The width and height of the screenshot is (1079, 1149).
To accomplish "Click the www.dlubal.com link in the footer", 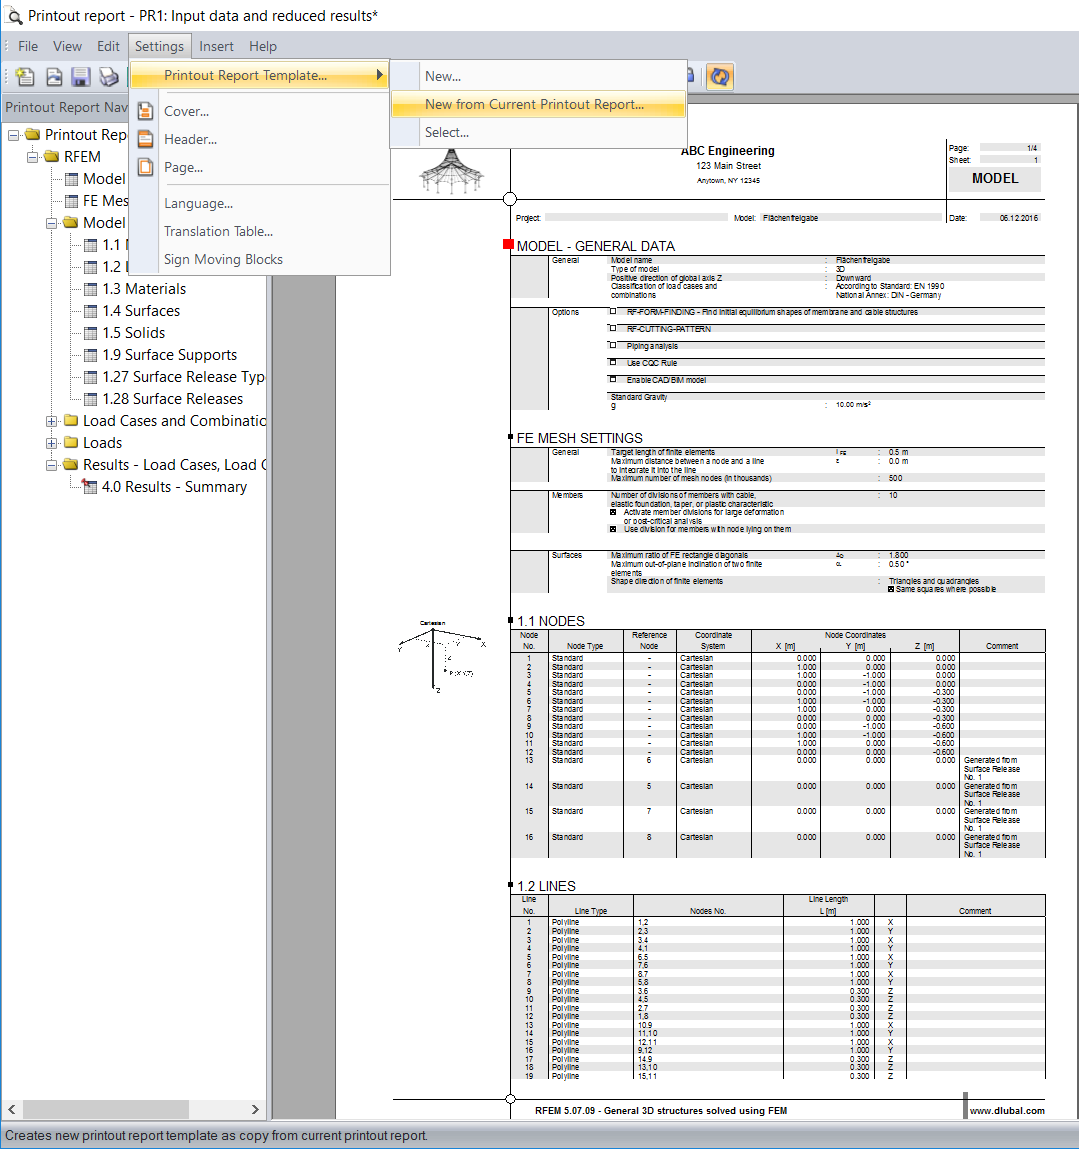I will tap(1006, 1110).
